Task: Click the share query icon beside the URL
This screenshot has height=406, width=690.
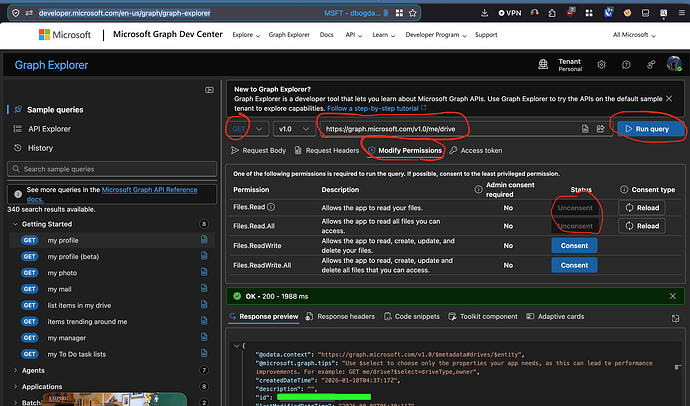Action: 601,129
